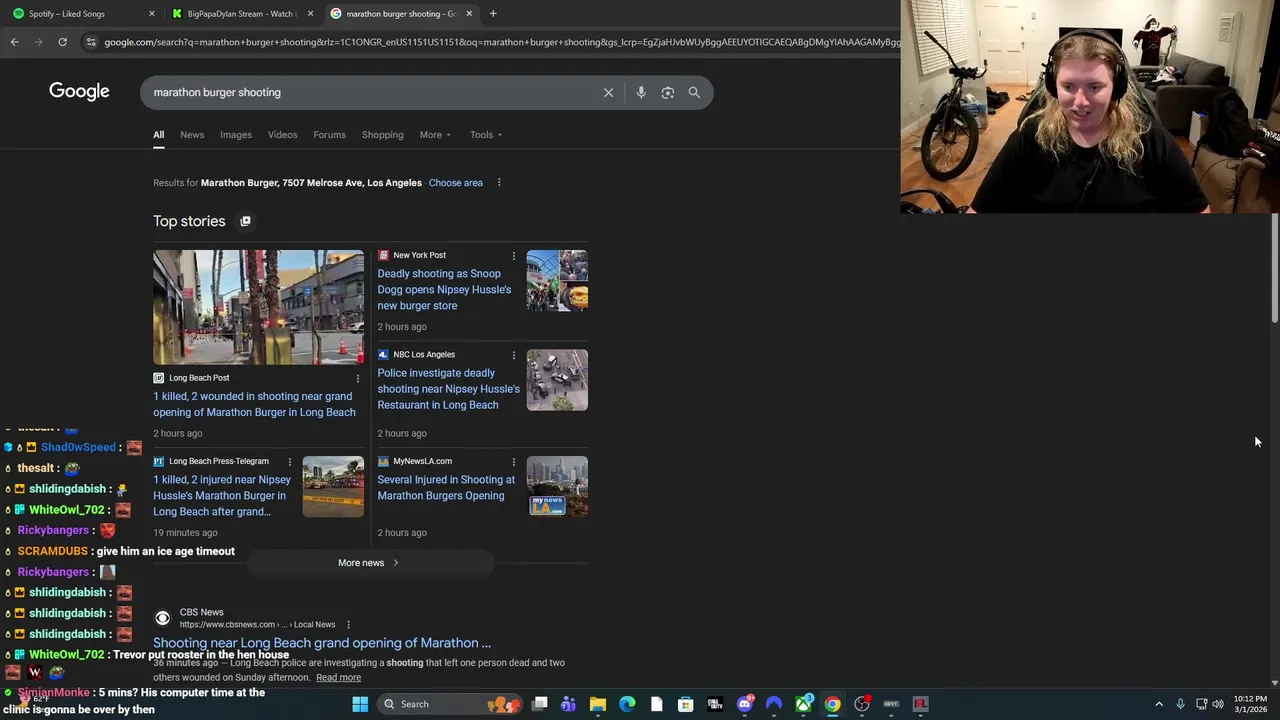The width and height of the screenshot is (1280, 720).
Task: Open options menu for Long Beach Post story
Action: 358,379
